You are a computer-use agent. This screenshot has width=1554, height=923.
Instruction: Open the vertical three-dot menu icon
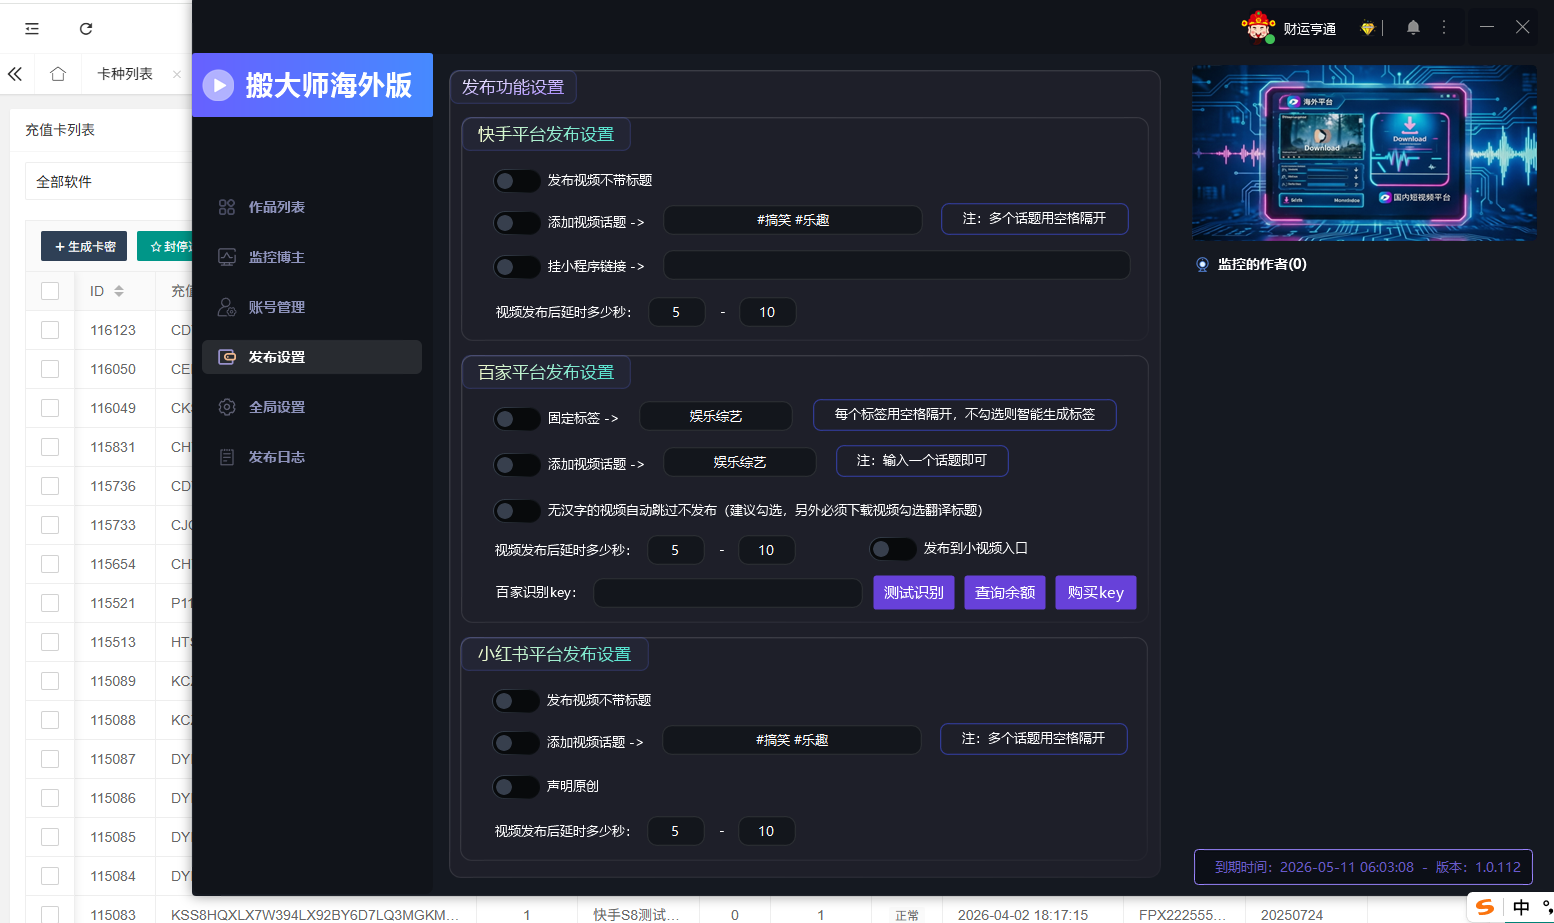(1444, 28)
